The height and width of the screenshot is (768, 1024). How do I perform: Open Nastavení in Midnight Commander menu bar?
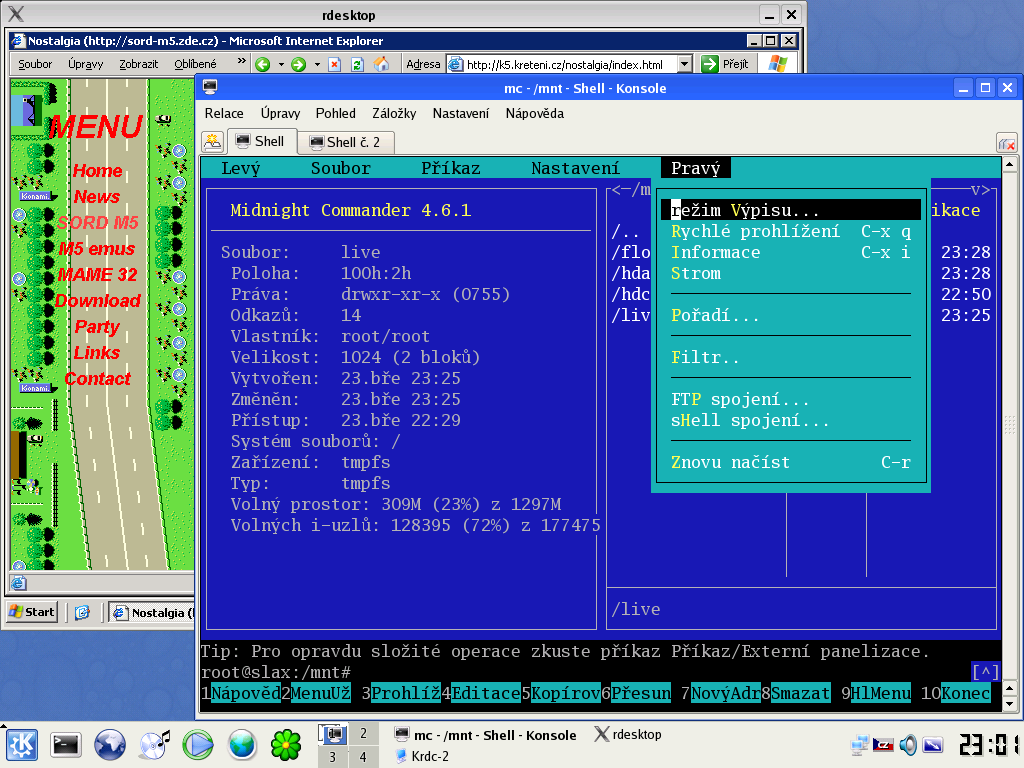tap(575, 168)
